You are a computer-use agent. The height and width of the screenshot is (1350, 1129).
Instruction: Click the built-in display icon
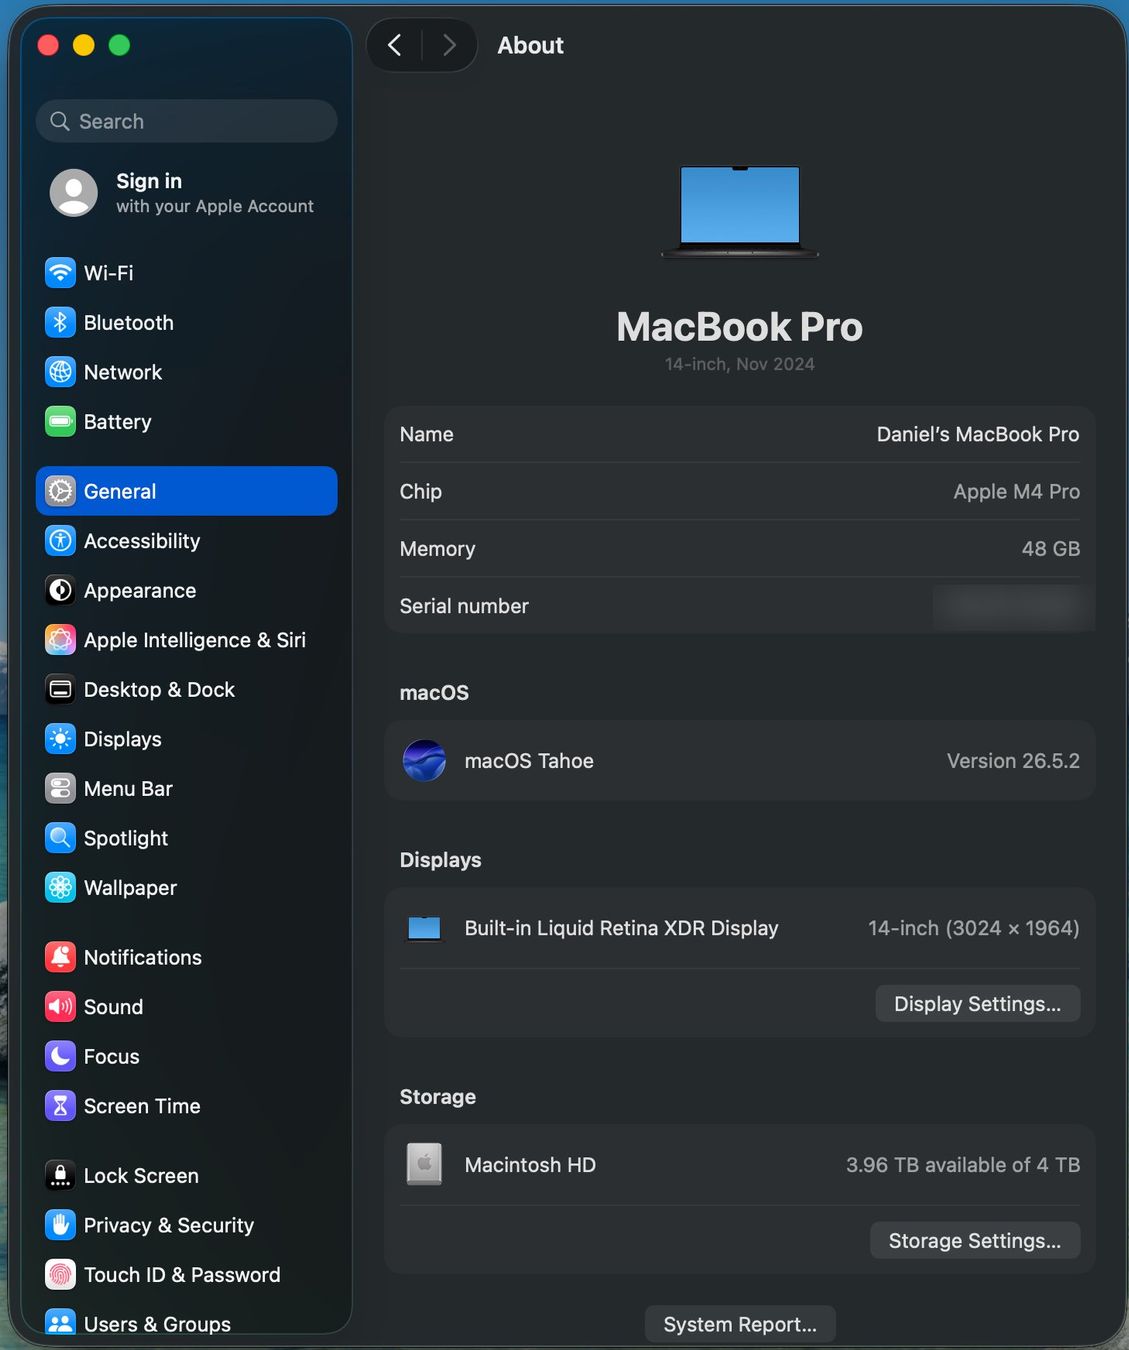coord(424,928)
